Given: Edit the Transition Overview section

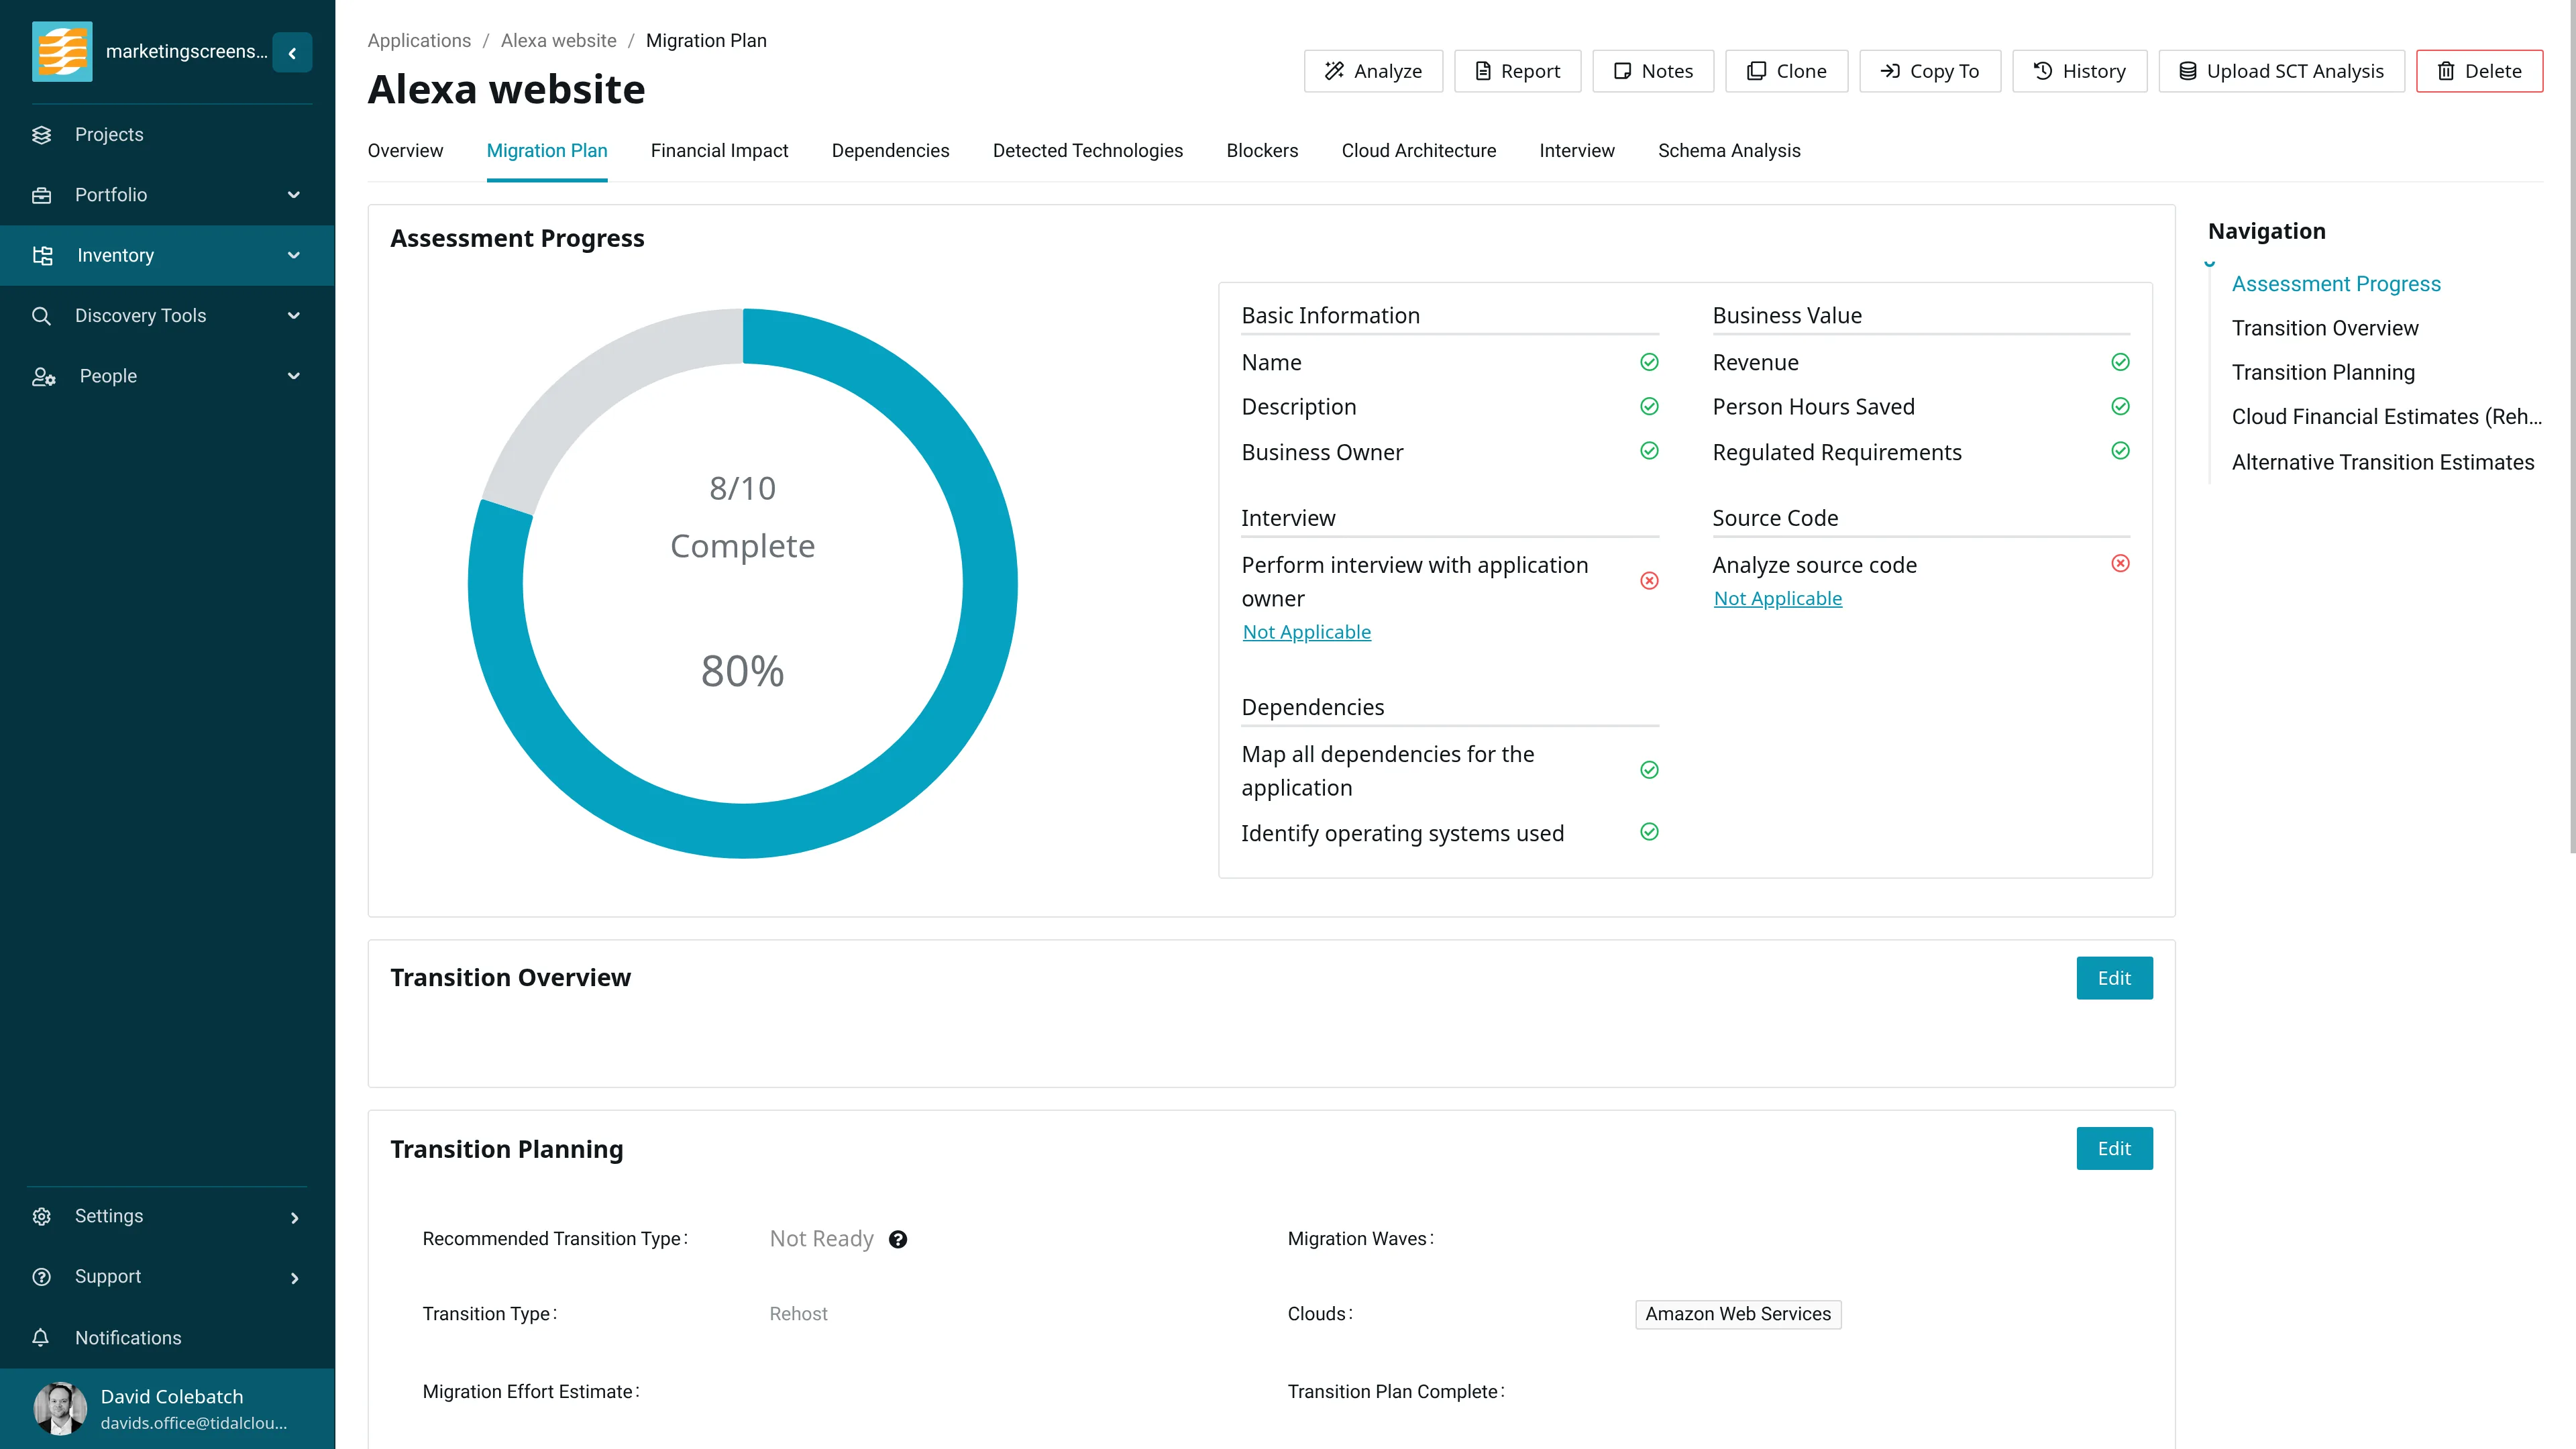Looking at the screenshot, I should [x=2114, y=978].
